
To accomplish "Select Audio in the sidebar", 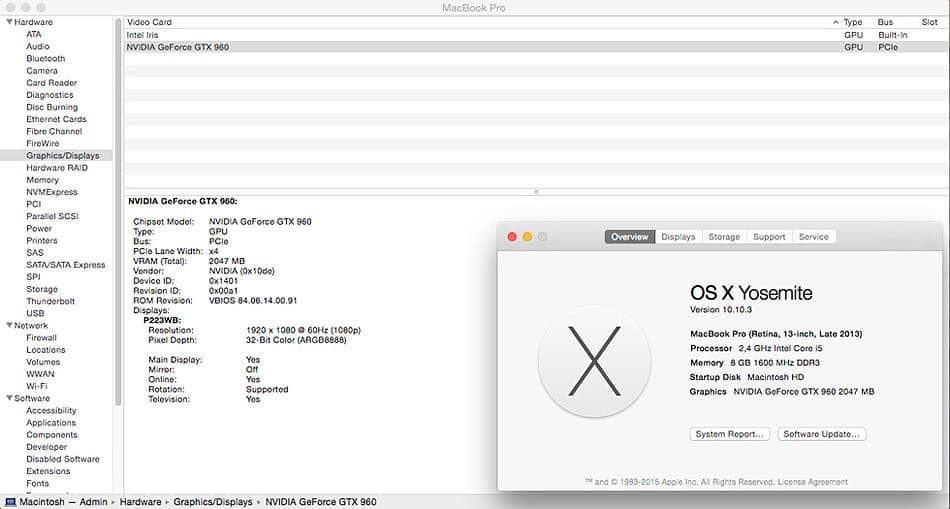I will (x=38, y=46).
